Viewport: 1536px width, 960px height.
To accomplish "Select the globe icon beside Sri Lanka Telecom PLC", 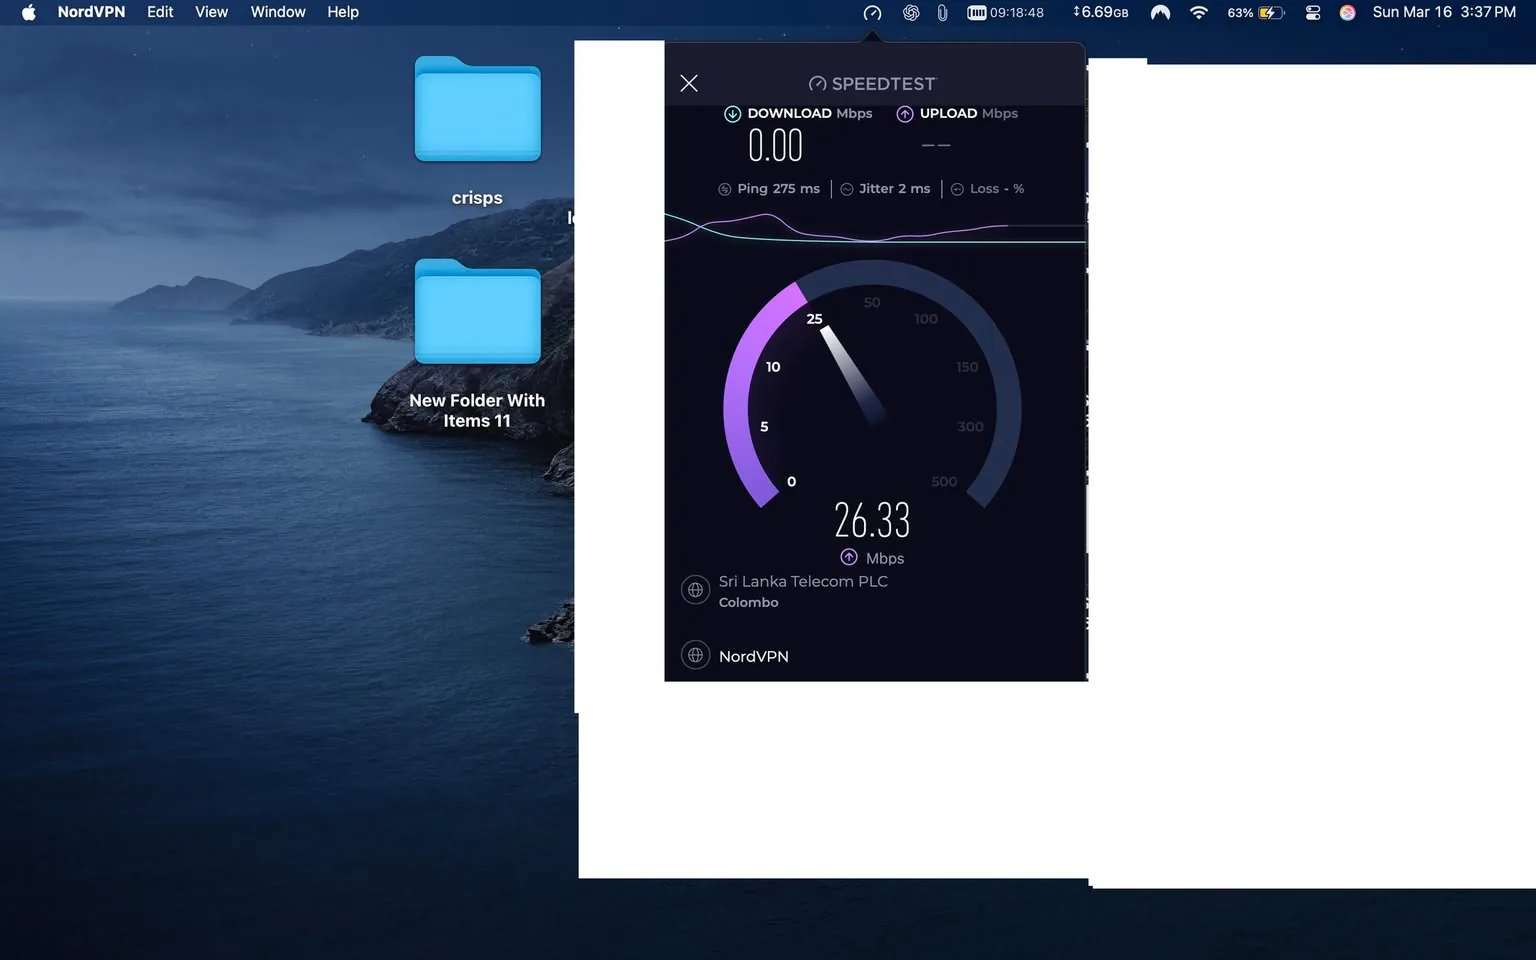I will click(x=695, y=589).
